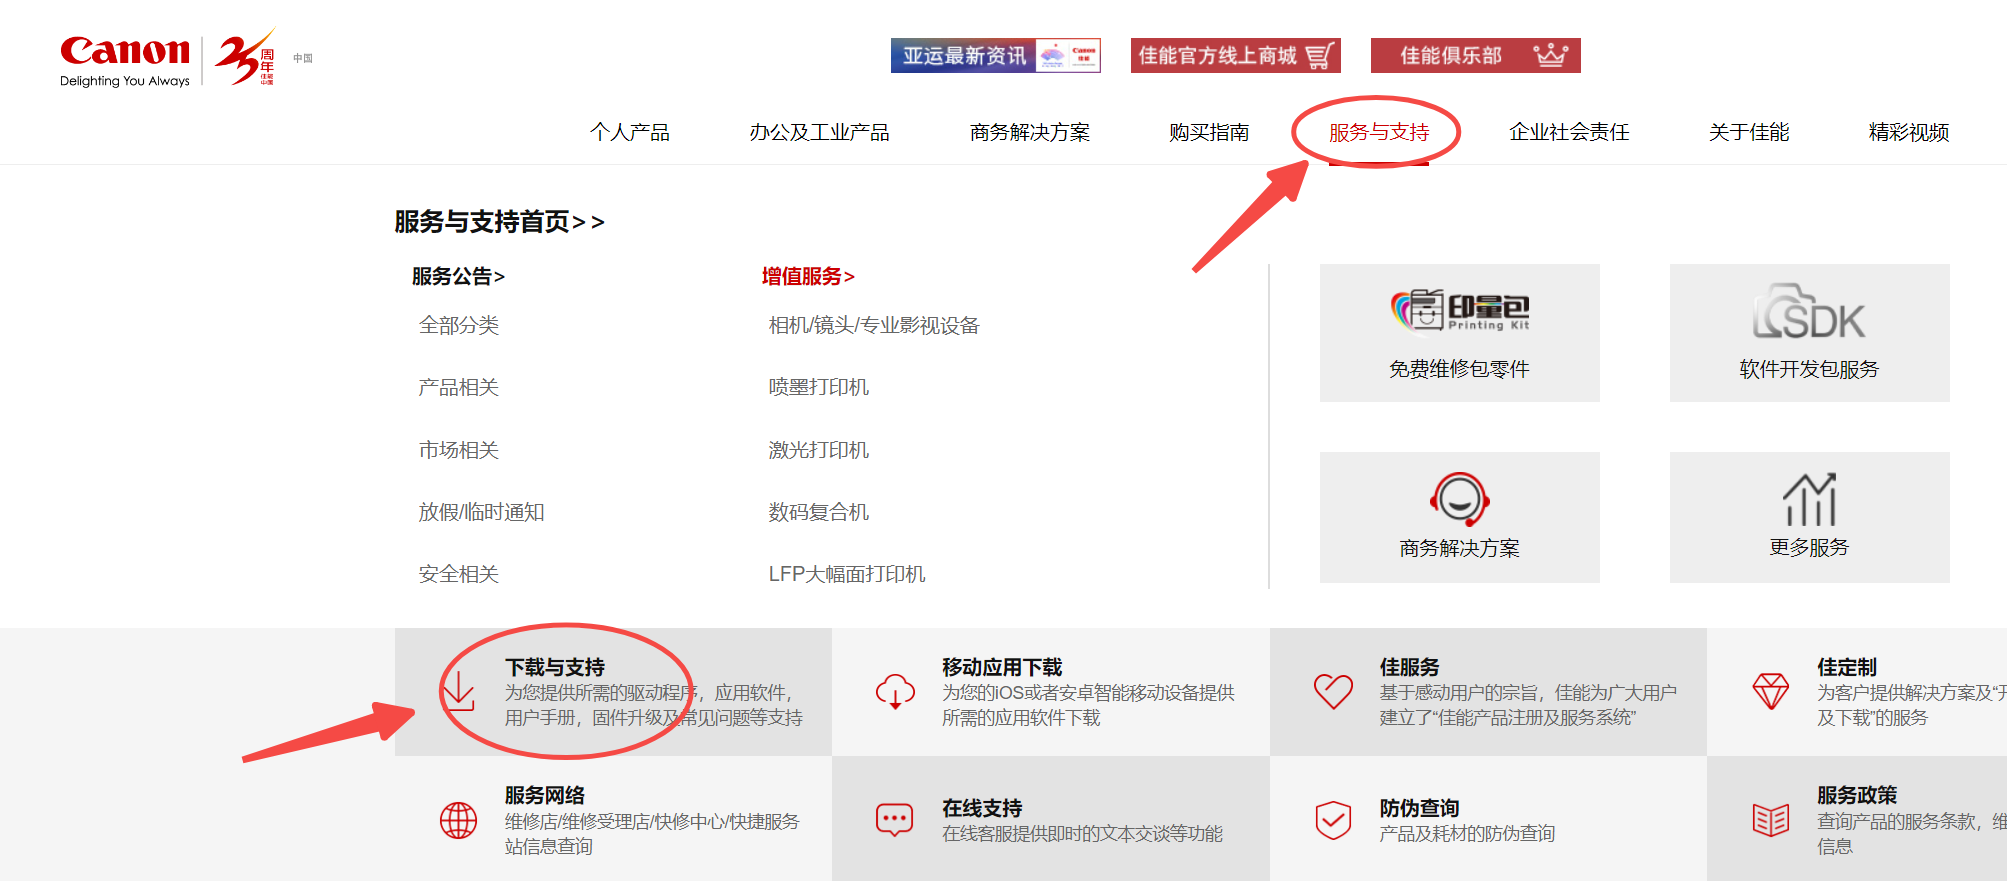The height and width of the screenshot is (881, 2007).
Task: Expand the 增值服务 section link
Action: point(808,276)
